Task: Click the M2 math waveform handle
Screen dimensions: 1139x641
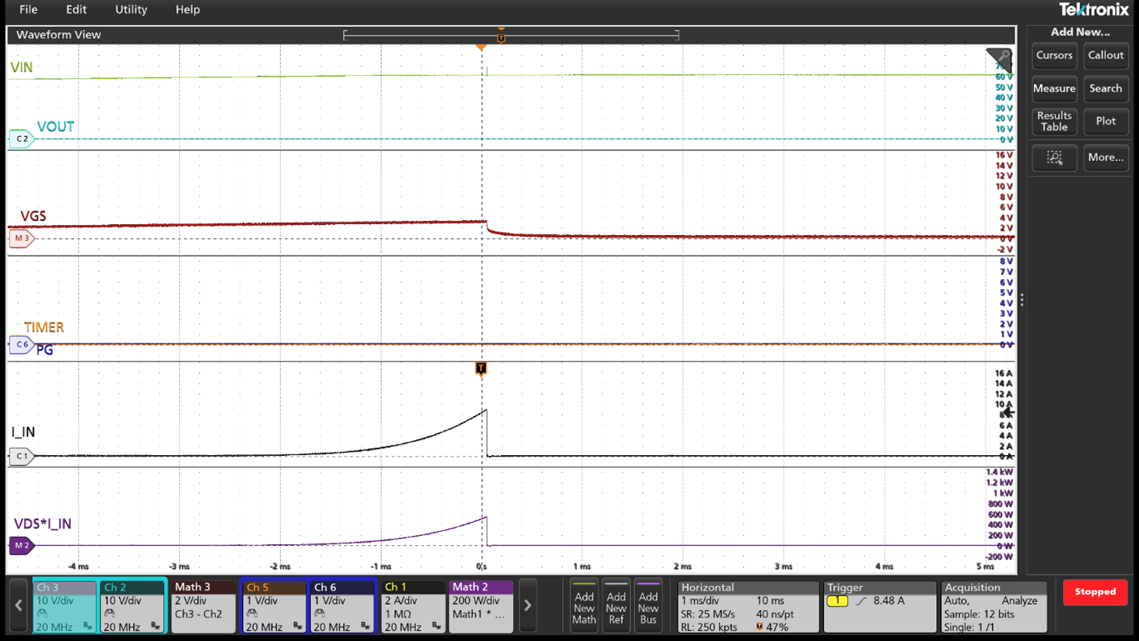Action: coord(21,546)
